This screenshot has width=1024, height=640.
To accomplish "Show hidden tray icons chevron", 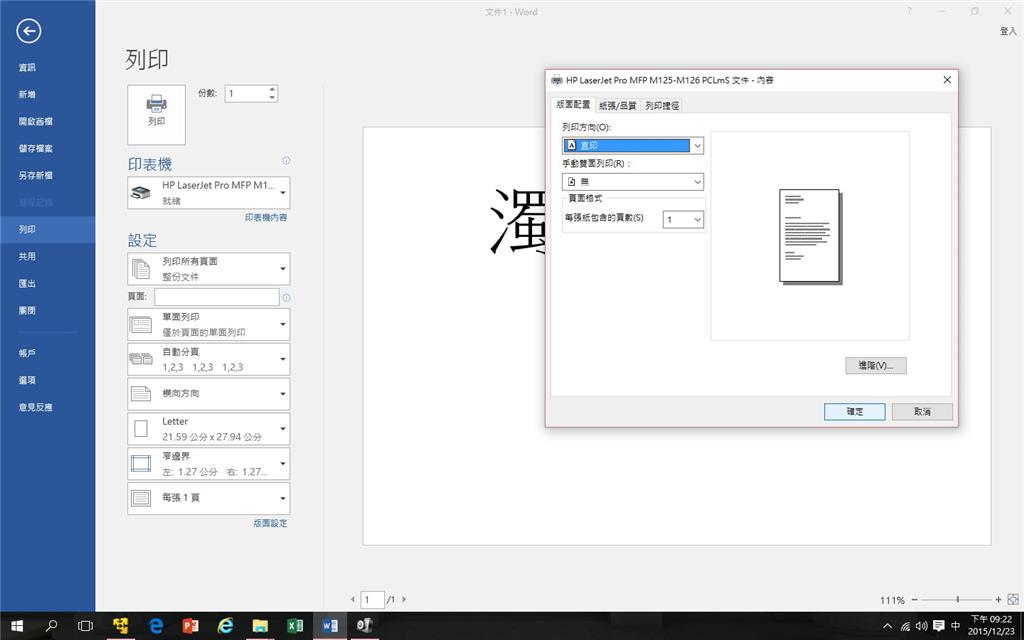I will pyautogui.click(x=887, y=626).
